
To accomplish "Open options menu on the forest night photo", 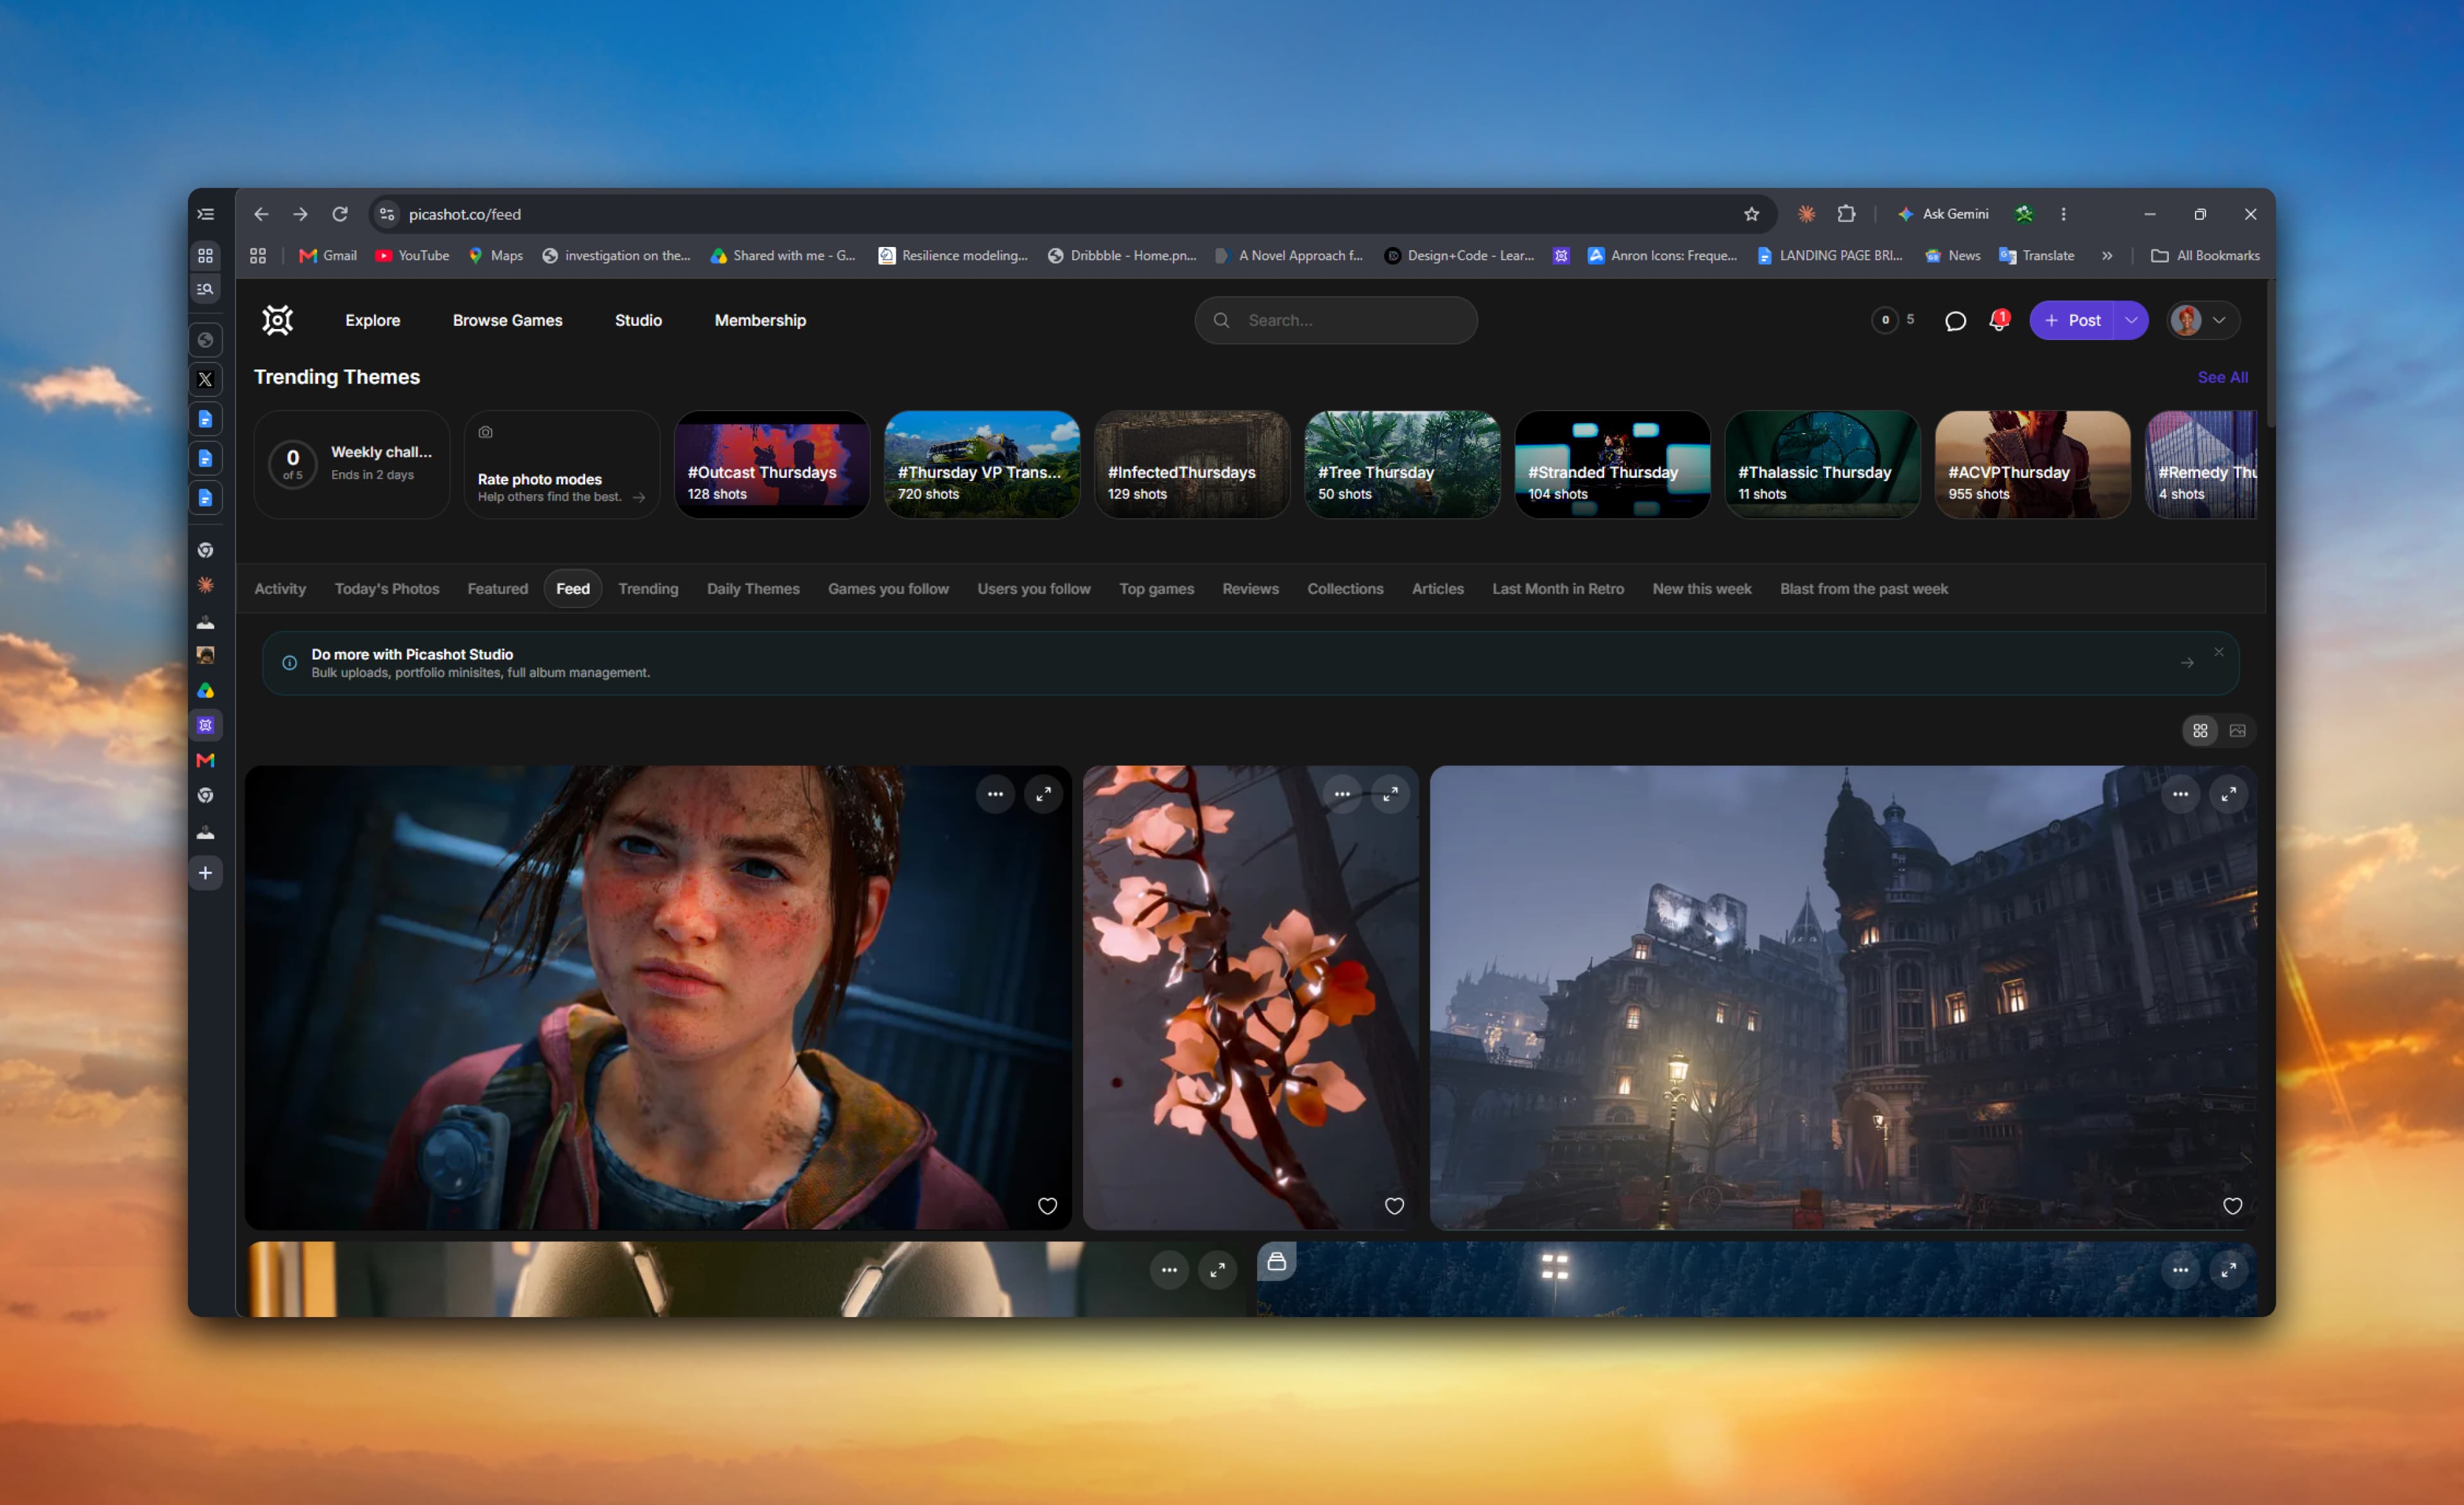I will [2180, 1270].
